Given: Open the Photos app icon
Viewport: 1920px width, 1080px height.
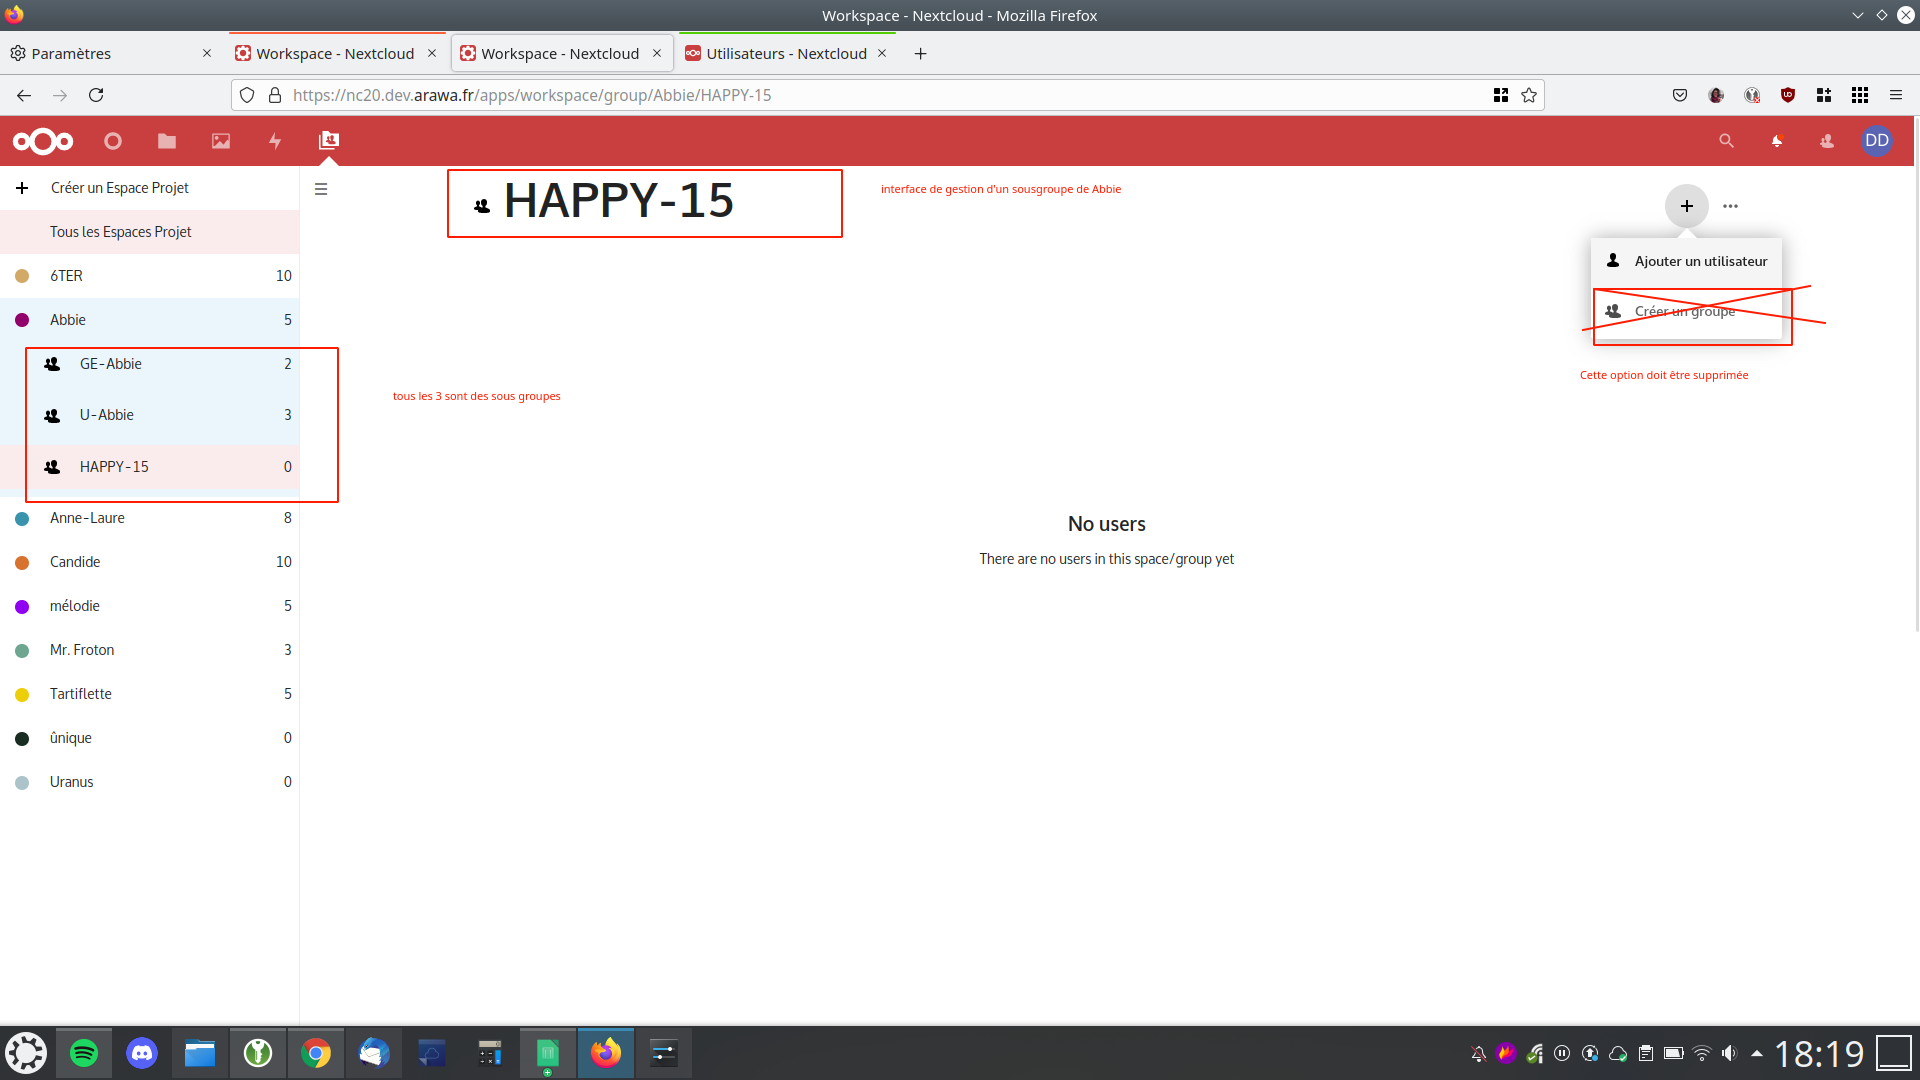Looking at the screenshot, I should (x=221, y=141).
